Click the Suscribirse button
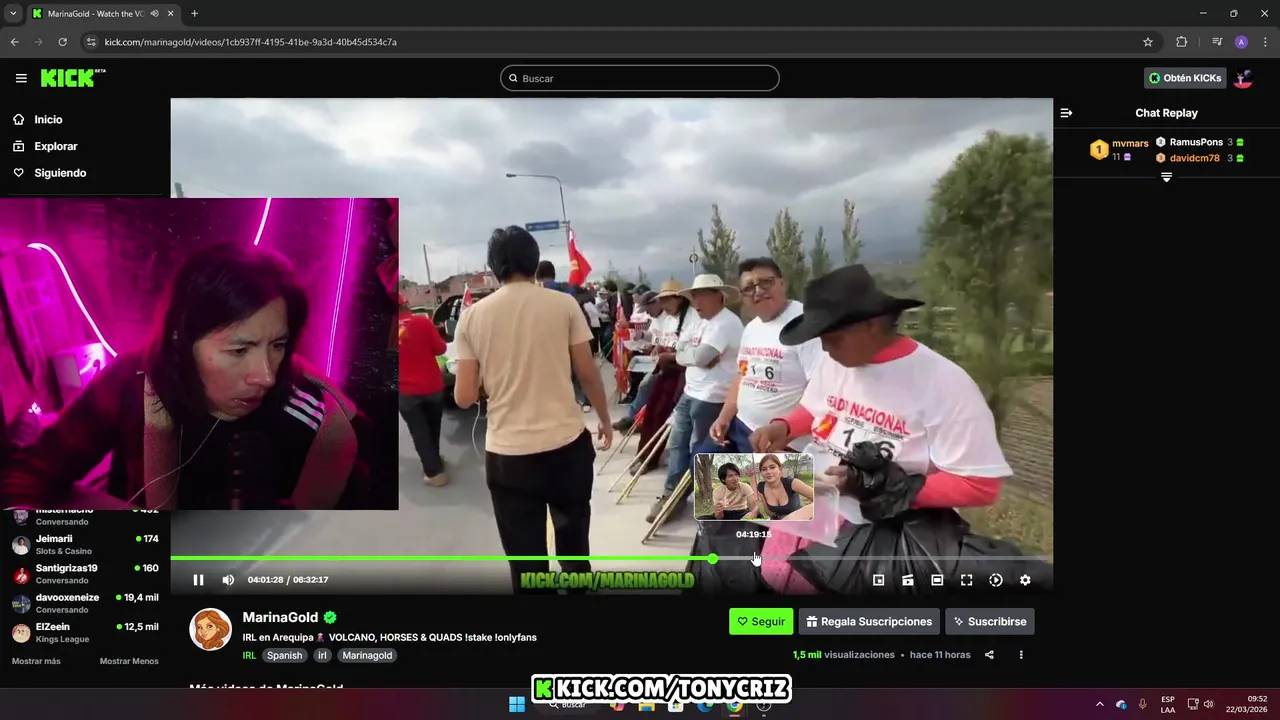 coord(990,621)
